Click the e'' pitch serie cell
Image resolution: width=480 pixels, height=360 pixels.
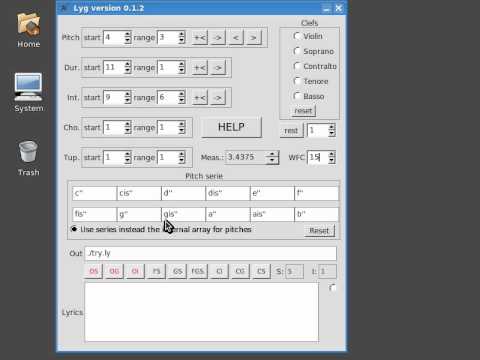point(272,193)
